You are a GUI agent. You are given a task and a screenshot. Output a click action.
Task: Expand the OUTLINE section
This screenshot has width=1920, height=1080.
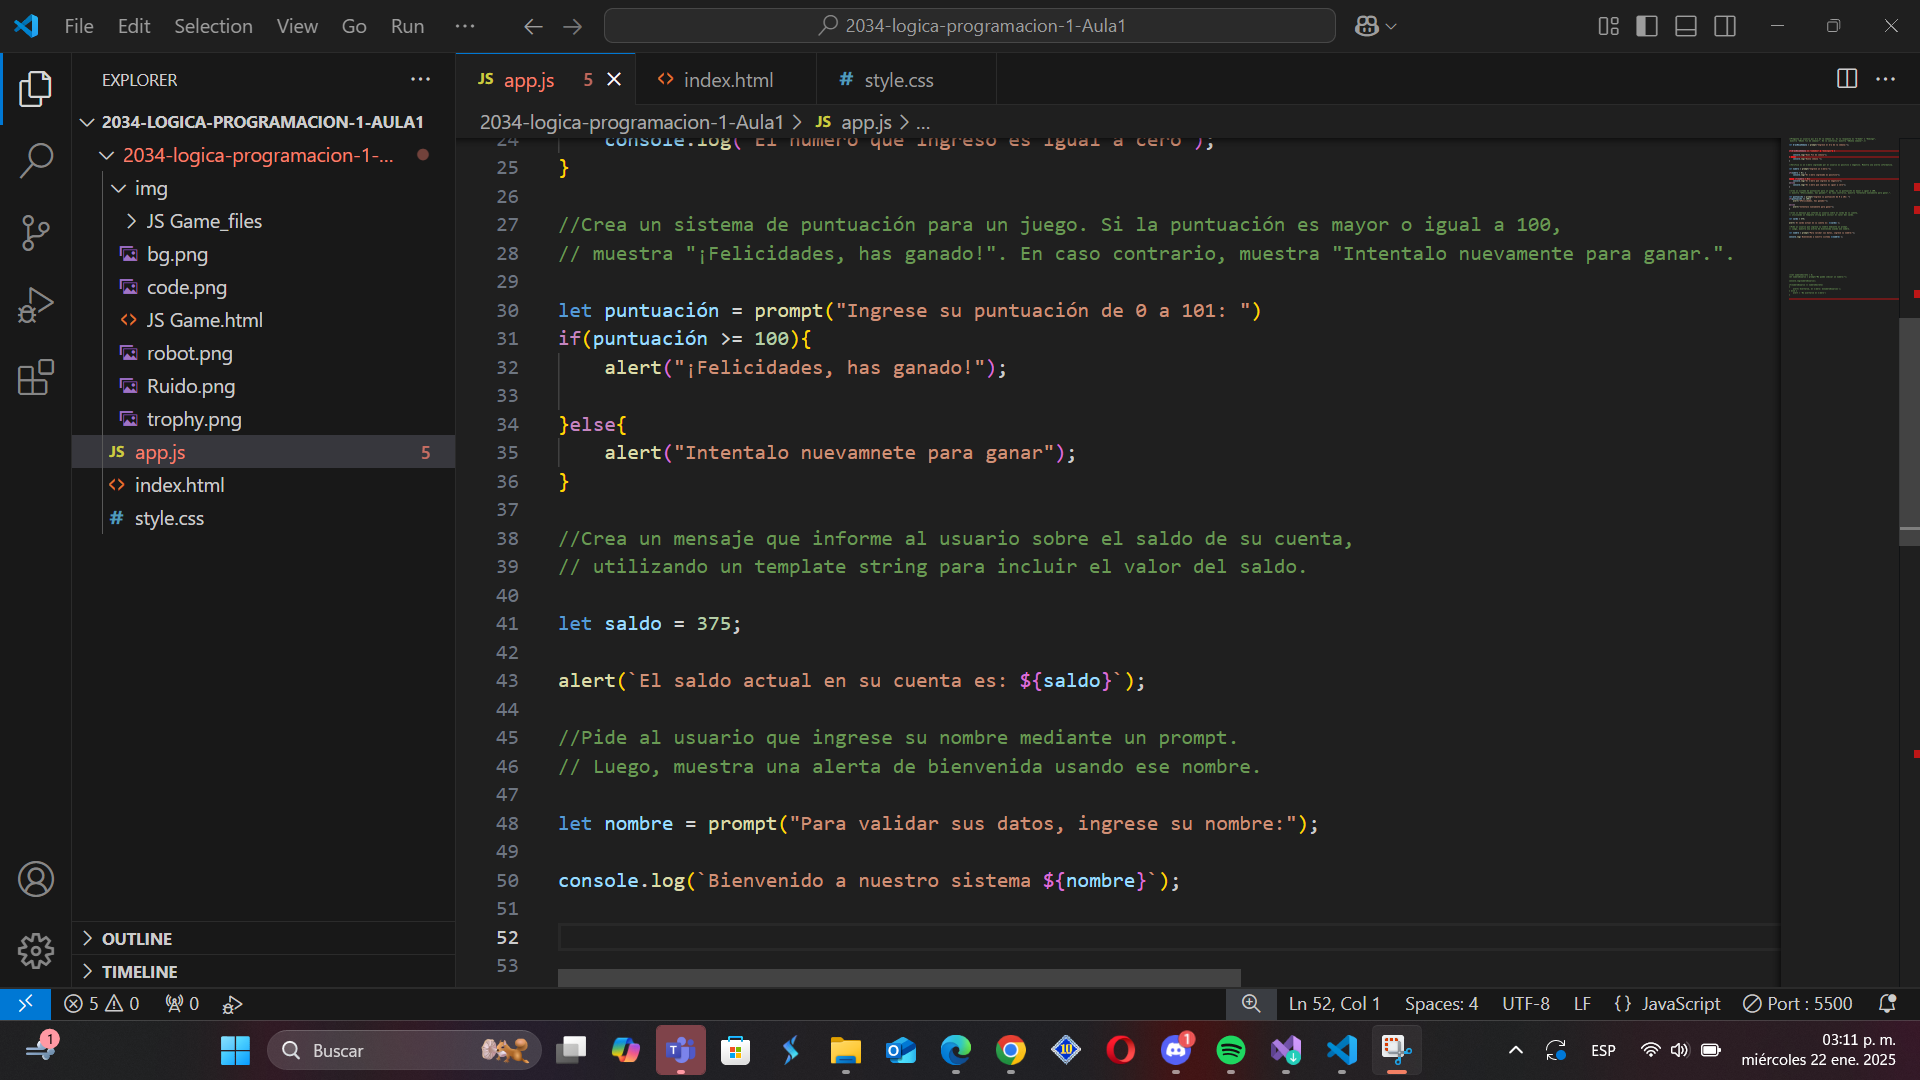263,938
